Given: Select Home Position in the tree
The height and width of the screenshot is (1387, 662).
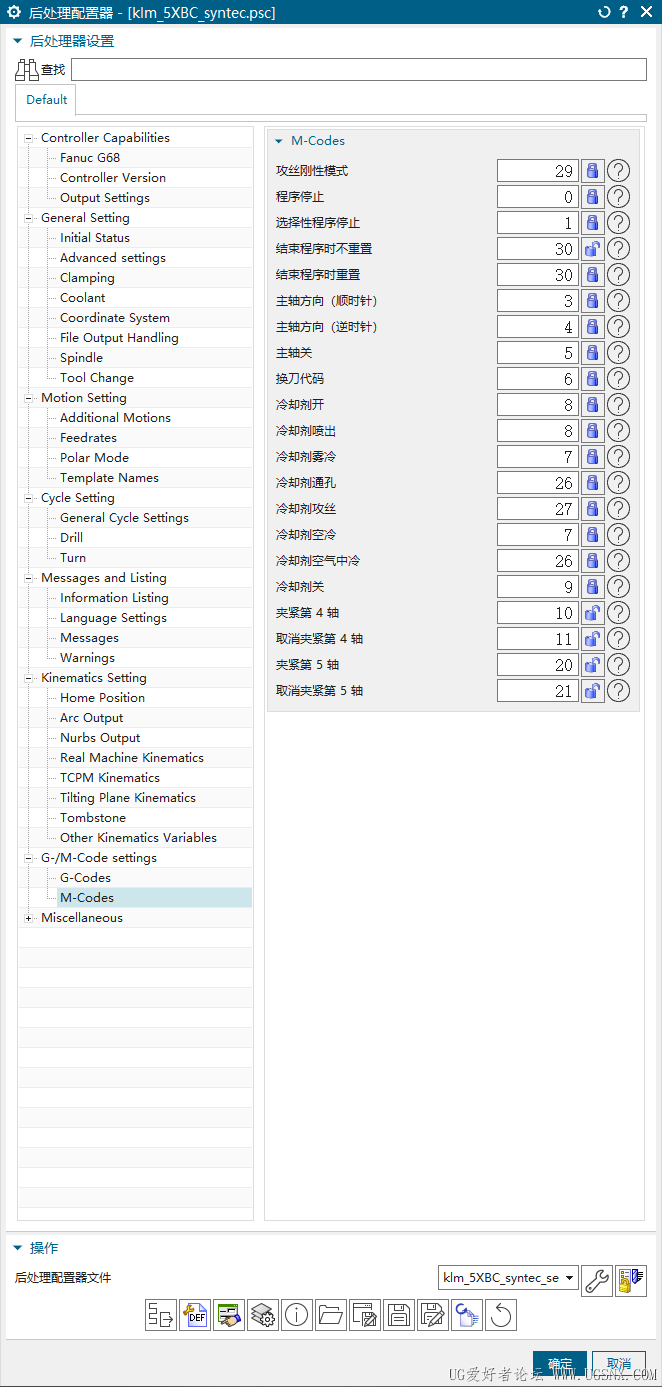Looking at the screenshot, I should pos(102,698).
